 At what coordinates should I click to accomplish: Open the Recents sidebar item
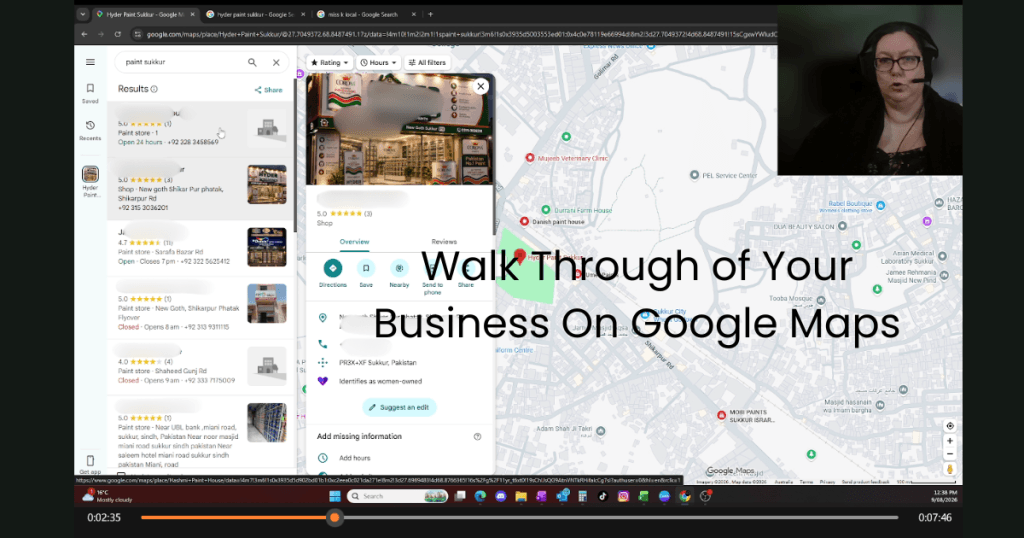pyautogui.click(x=90, y=130)
